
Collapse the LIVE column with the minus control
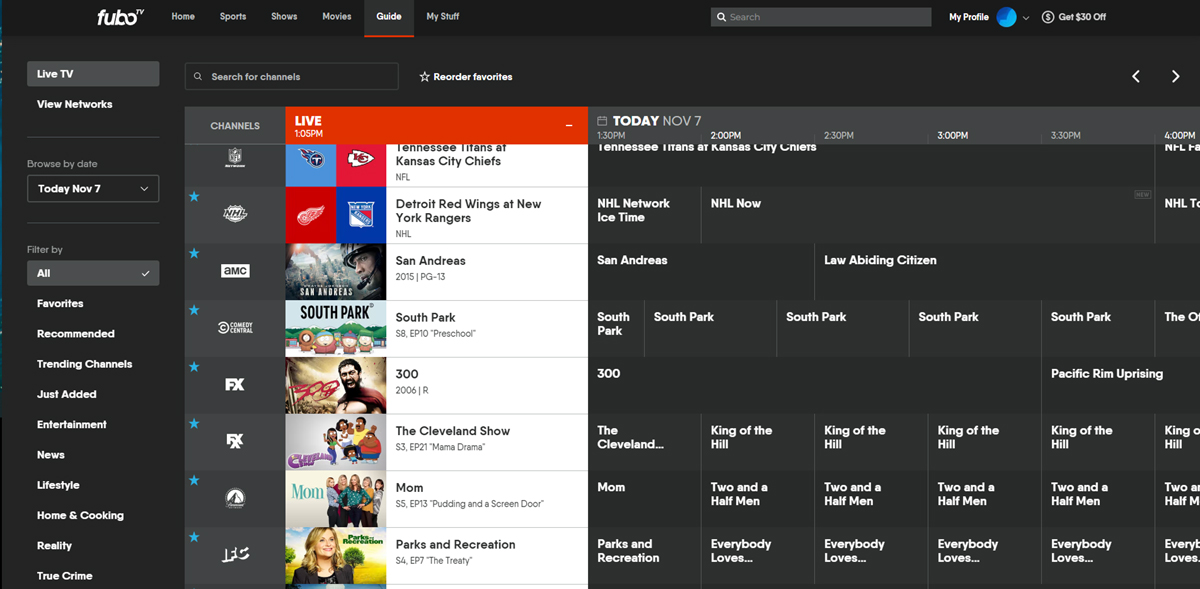point(570,126)
